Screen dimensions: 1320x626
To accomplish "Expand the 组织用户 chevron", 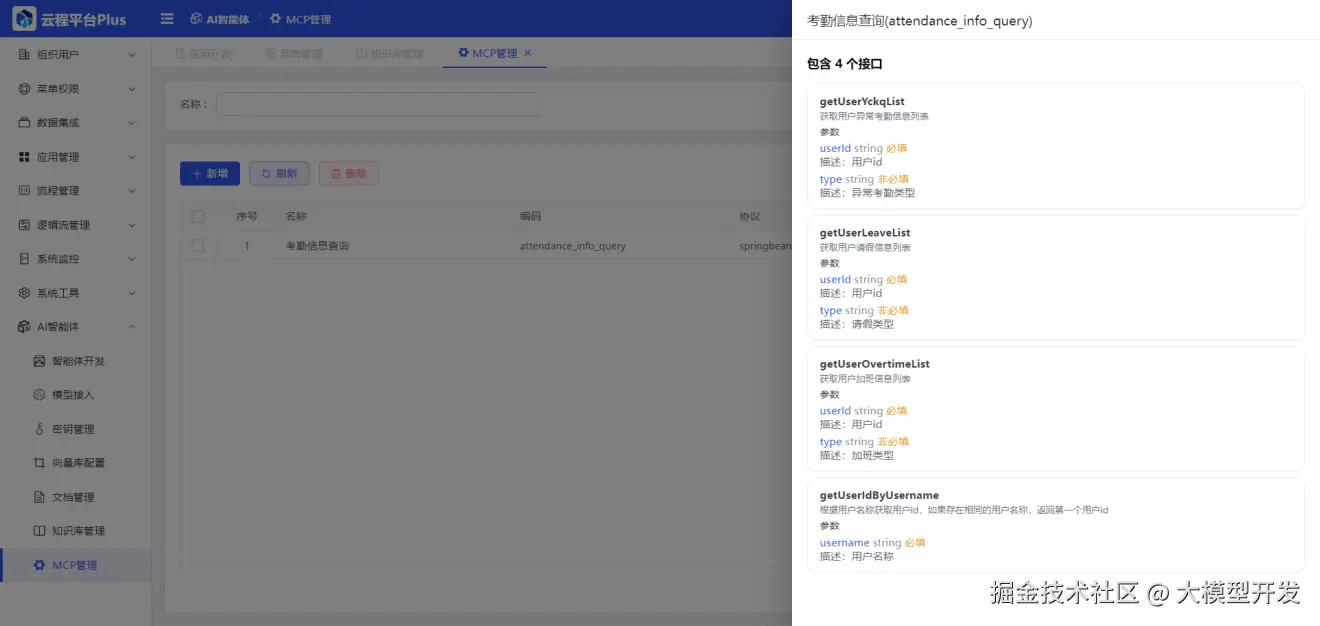I will coord(132,55).
